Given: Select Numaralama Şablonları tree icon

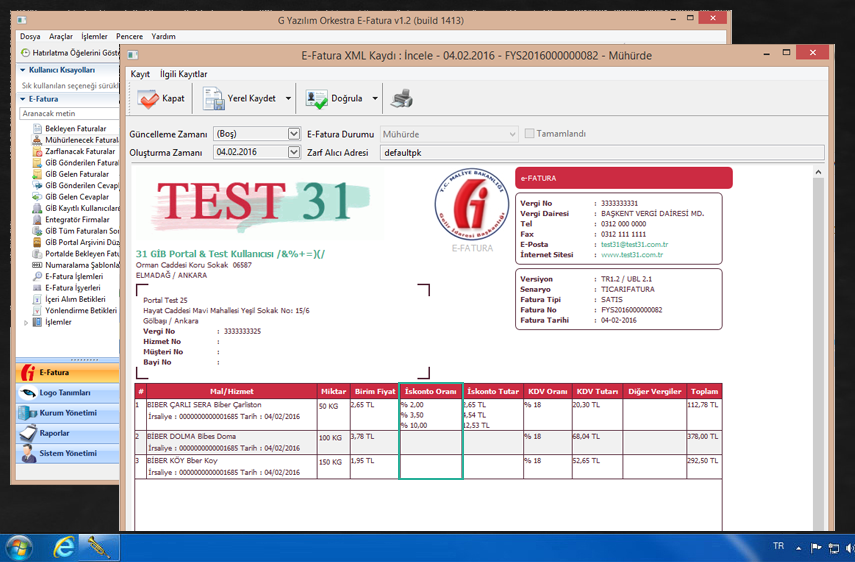Looking at the screenshot, I should coord(37,265).
